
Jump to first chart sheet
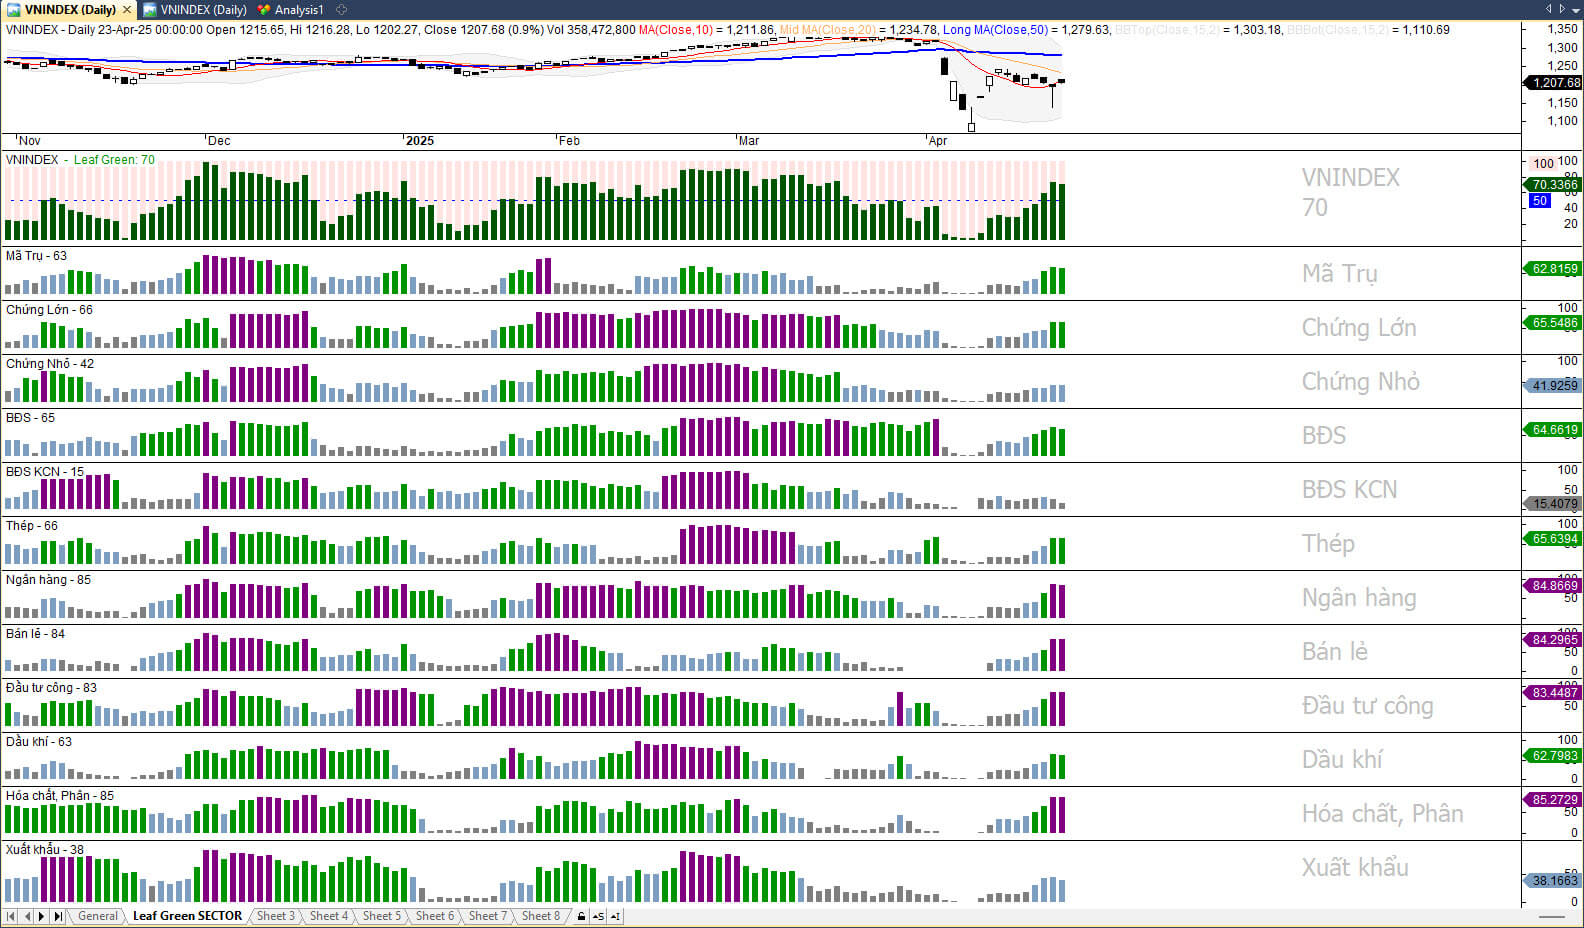[x=11, y=916]
